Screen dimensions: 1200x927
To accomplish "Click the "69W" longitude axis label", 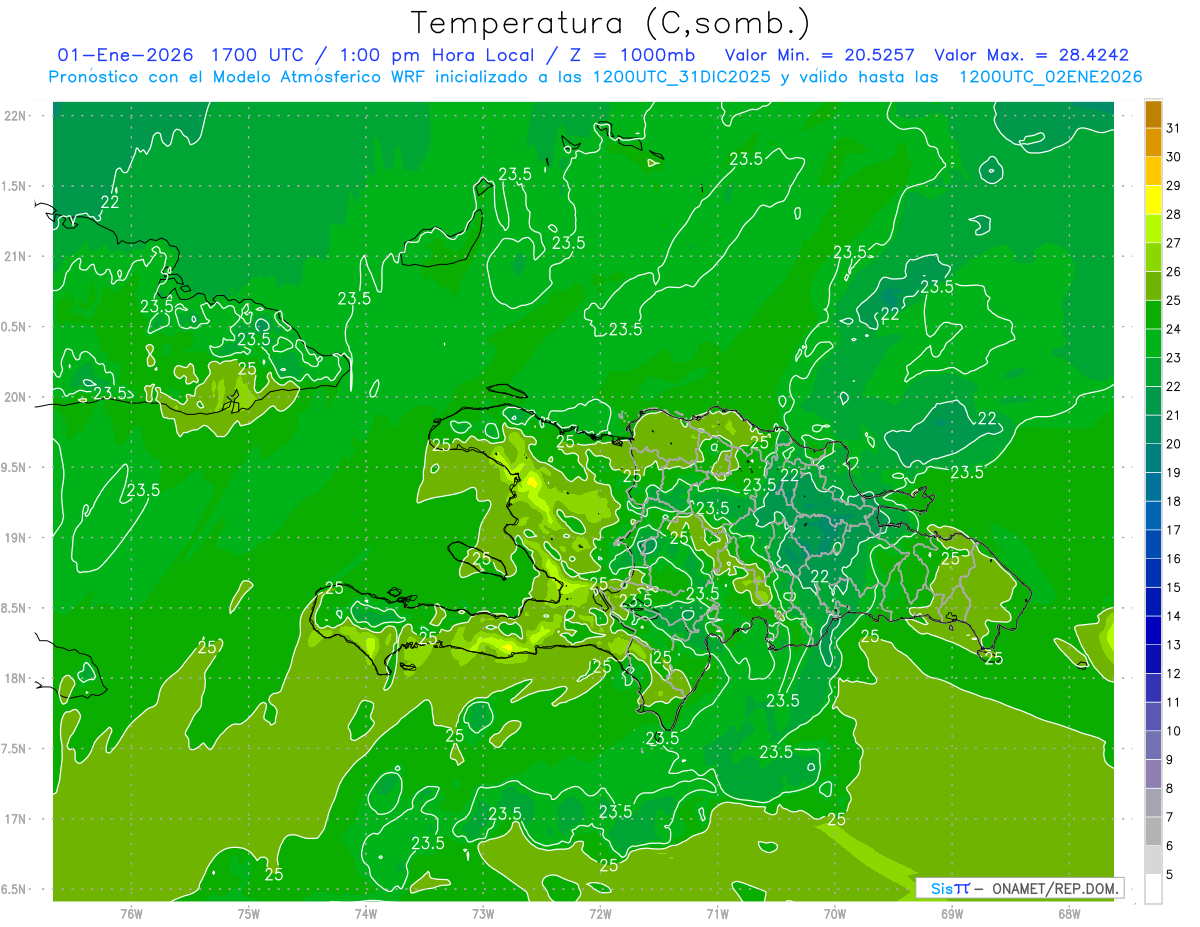I will click(x=952, y=913).
